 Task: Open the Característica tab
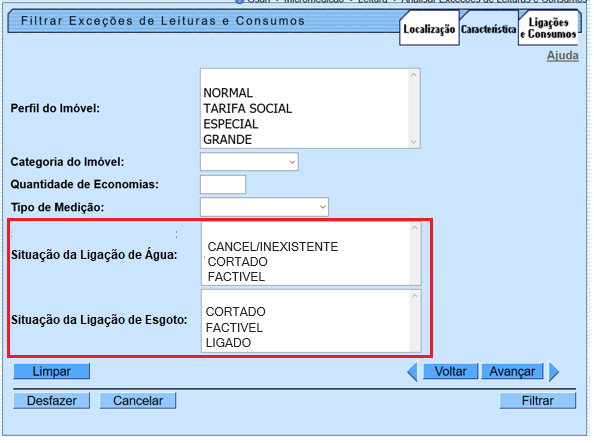(x=489, y=29)
